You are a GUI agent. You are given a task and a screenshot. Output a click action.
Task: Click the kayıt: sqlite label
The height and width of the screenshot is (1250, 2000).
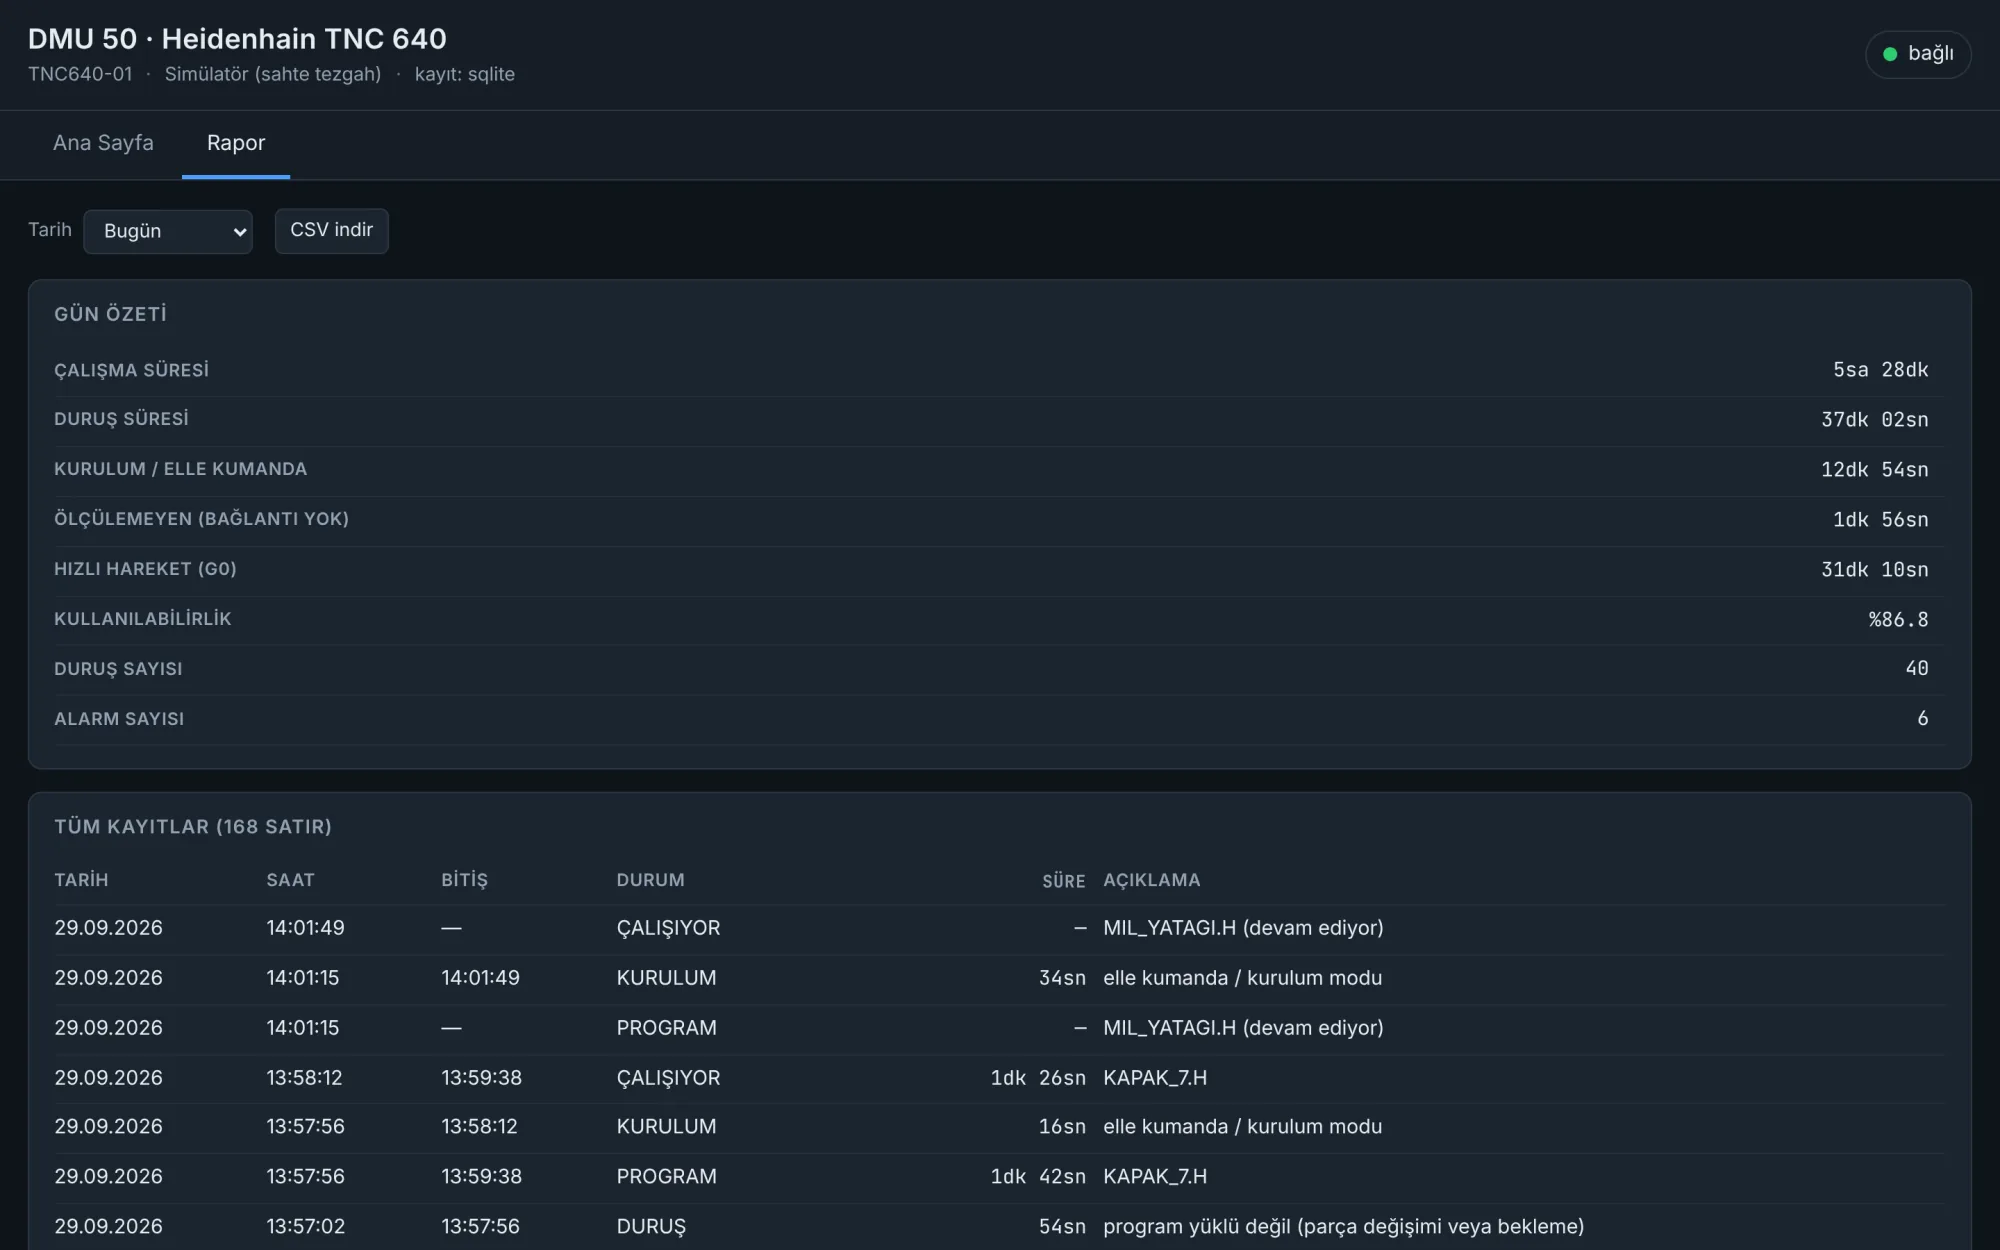[465, 74]
